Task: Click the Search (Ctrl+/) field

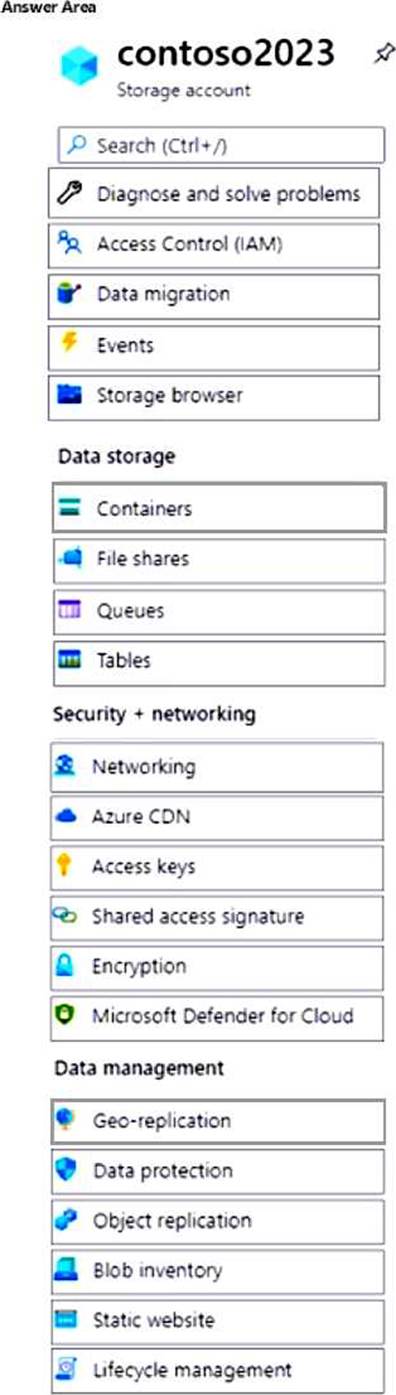Action: click(221, 145)
